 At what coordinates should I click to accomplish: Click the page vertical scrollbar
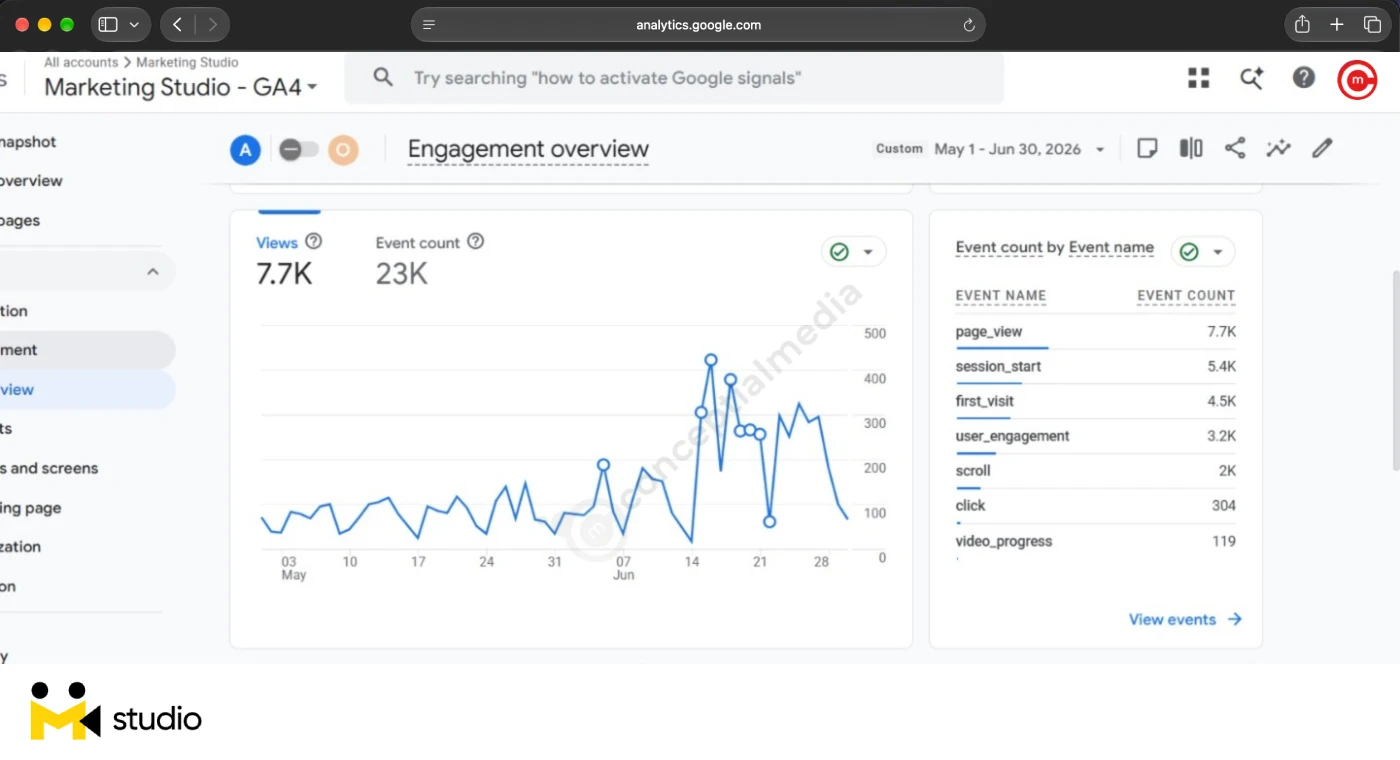(1394, 370)
